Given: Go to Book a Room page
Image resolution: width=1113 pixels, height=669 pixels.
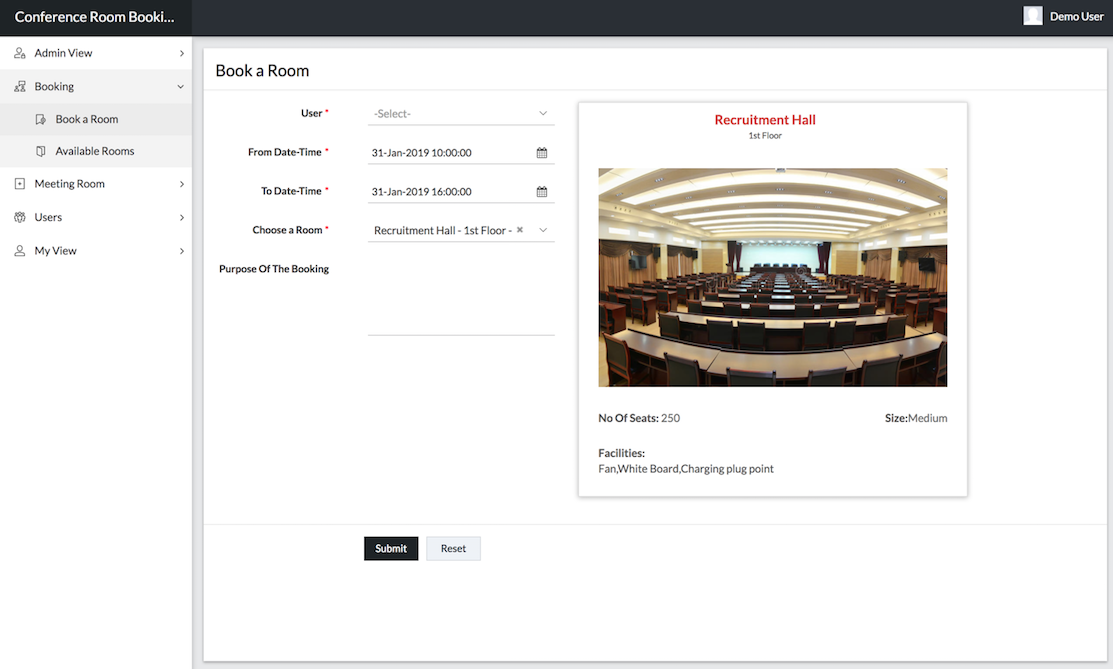Looking at the screenshot, I should [x=96, y=119].
